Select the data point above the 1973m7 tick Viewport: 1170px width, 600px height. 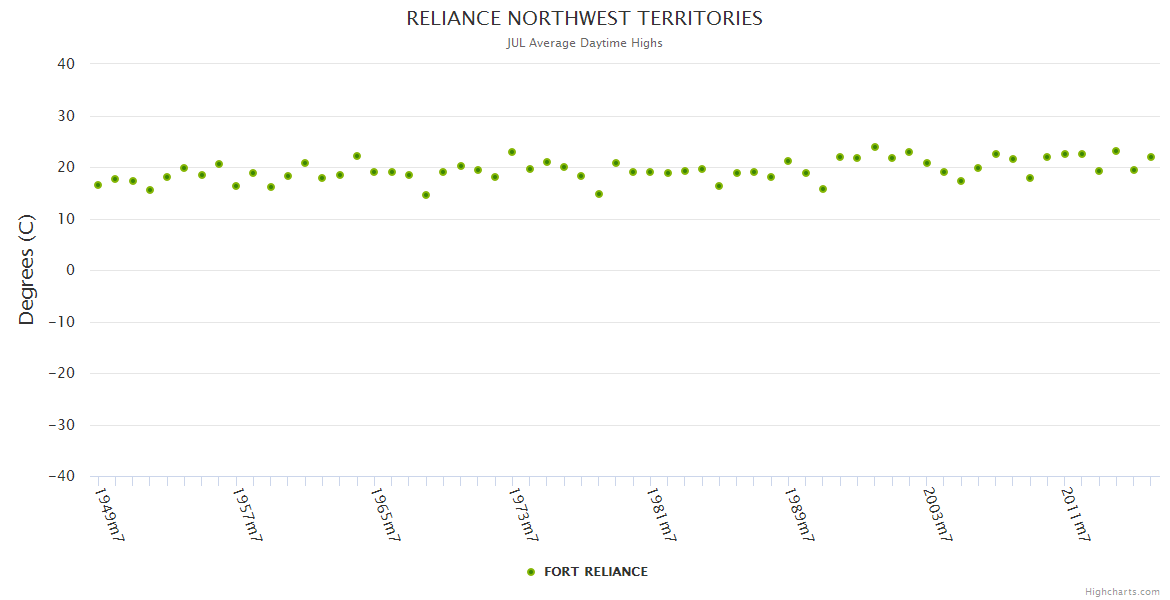point(512,152)
